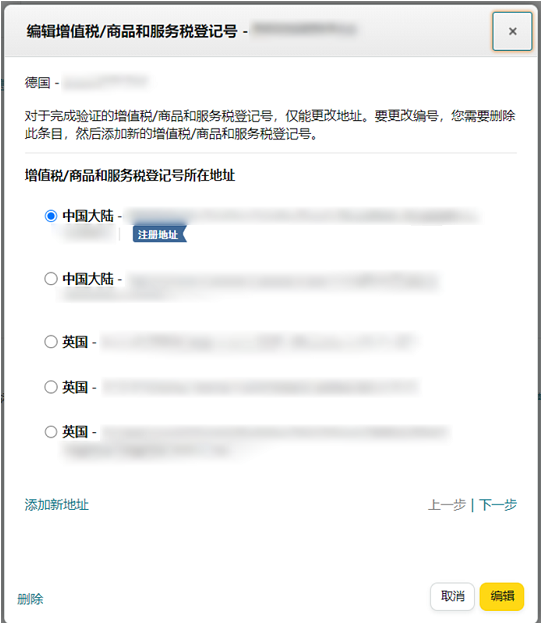The width and height of the screenshot is (542, 623).
Task: Click the blue 注册地址 badge
Action: [159, 234]
